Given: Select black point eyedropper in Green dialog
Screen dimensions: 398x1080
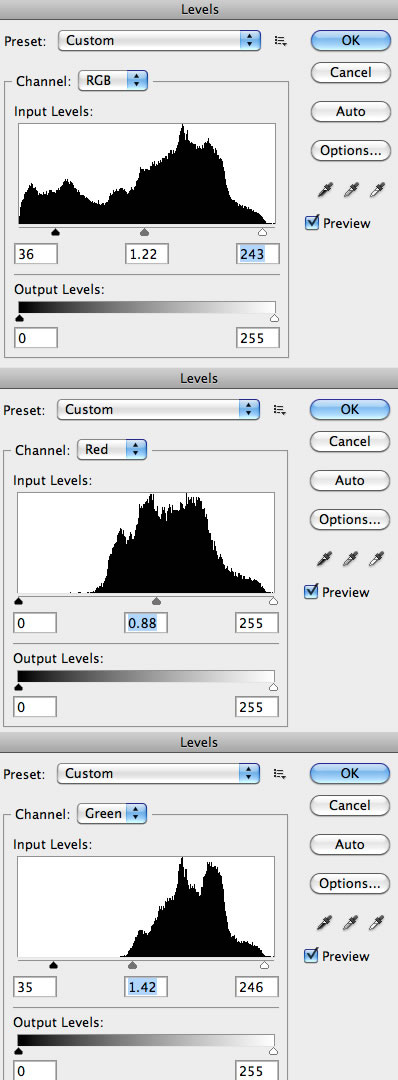Looking at the screenshot, I should (324, 922).
